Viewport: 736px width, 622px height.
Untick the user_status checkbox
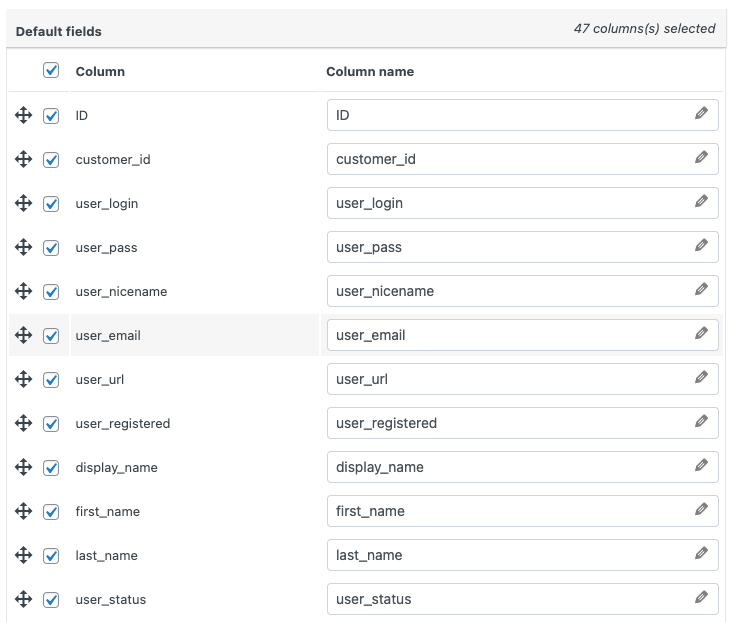(x=51, y=599)
